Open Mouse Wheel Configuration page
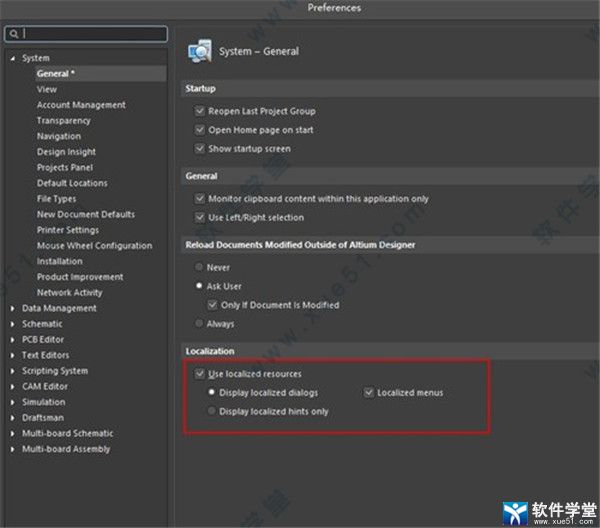Screen dimensions: 600x528 pyautogui.click(x=95, y=246)
